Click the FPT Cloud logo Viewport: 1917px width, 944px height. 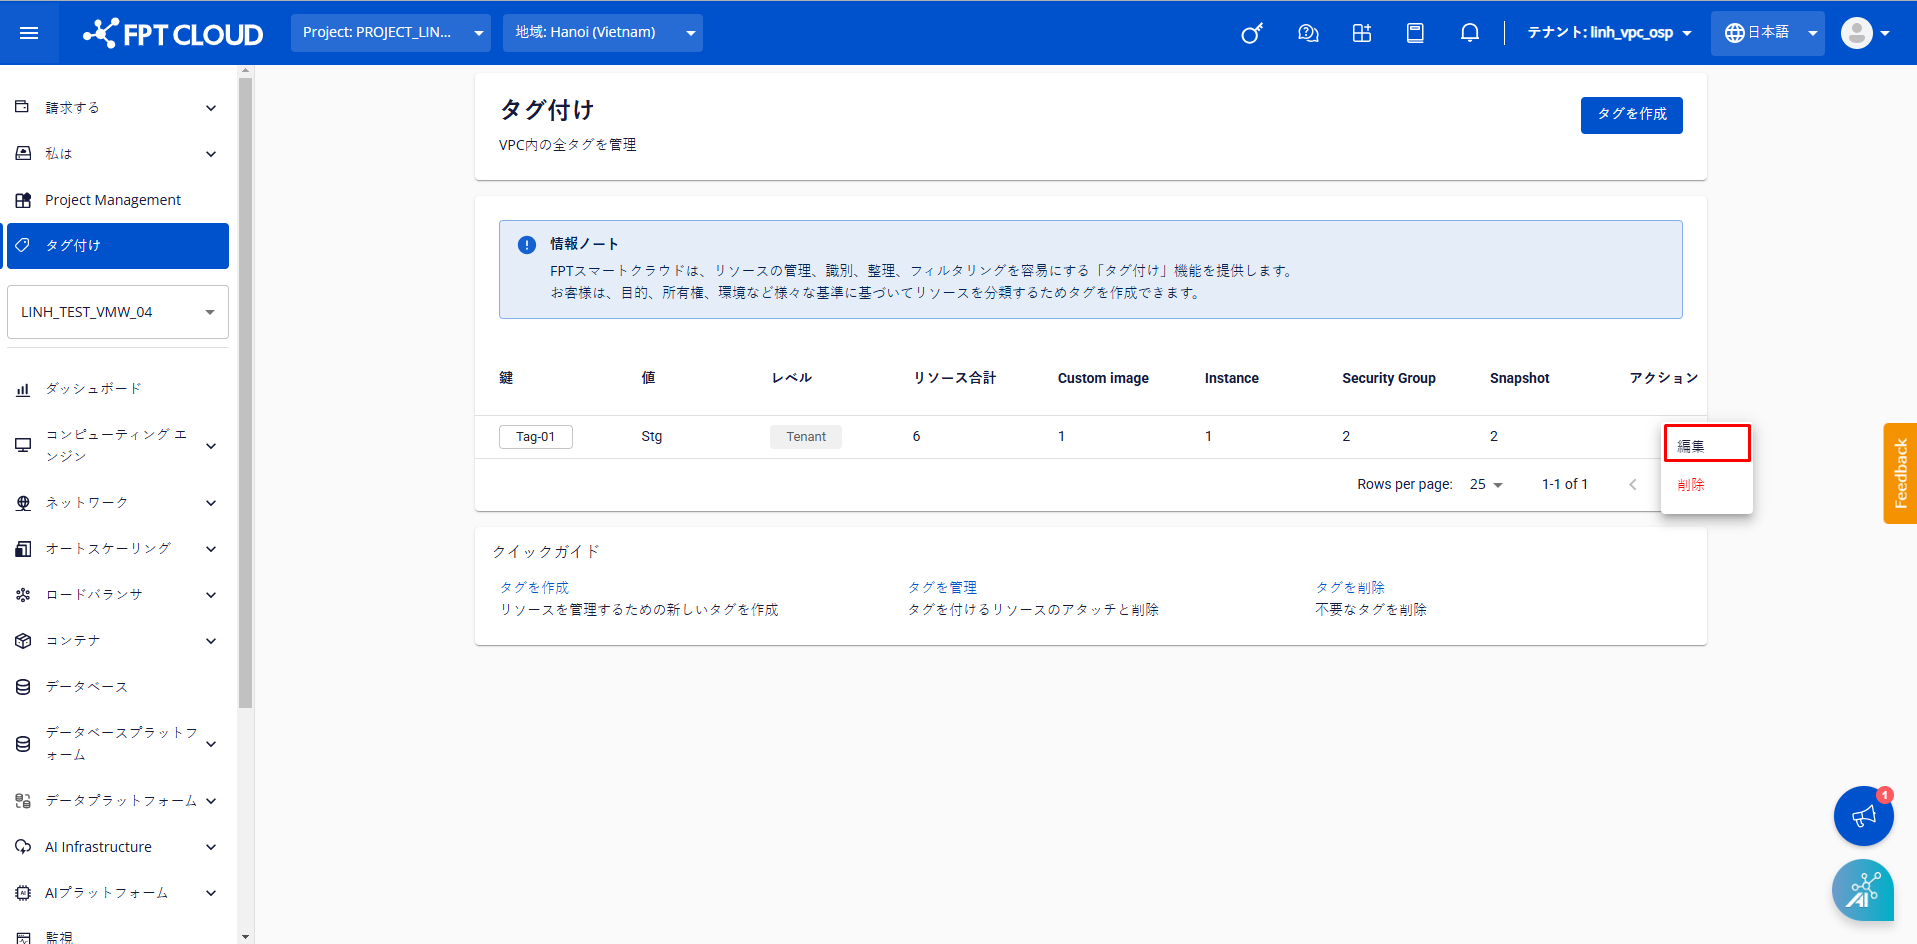point(173,33)
